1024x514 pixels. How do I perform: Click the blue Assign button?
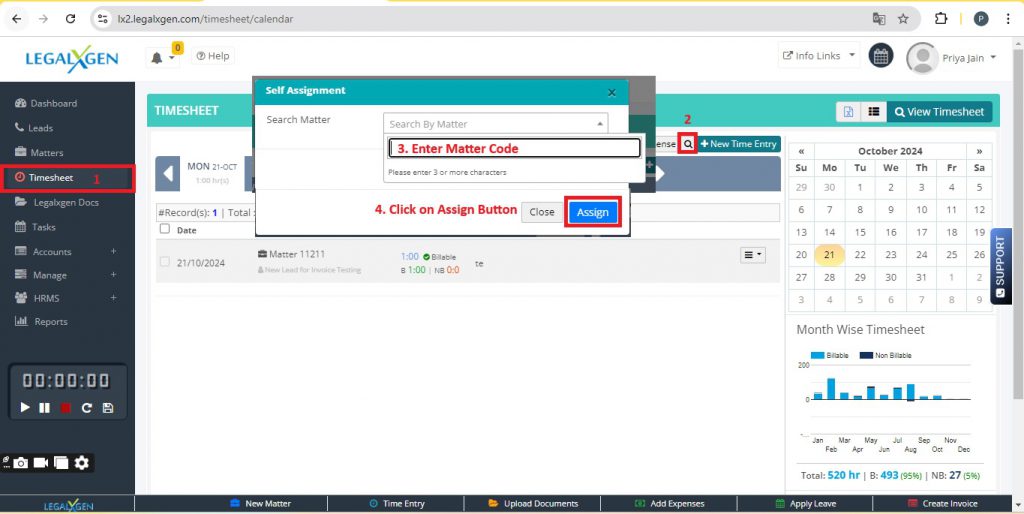[592, 212]
